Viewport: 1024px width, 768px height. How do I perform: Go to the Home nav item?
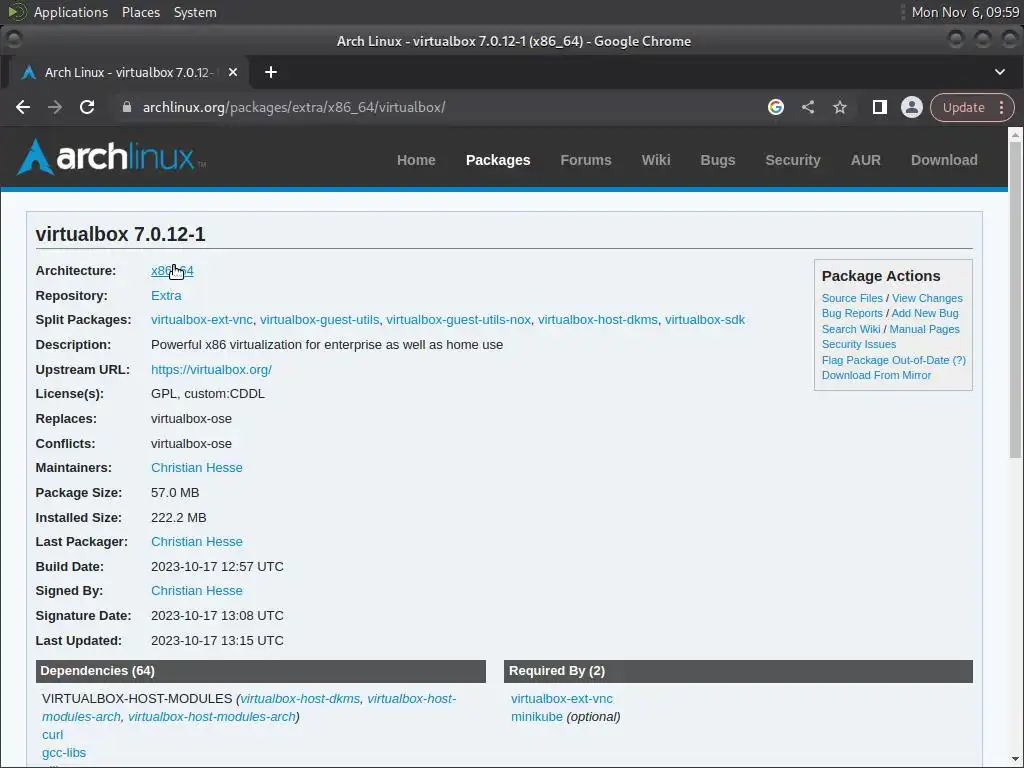coord(416,160)
